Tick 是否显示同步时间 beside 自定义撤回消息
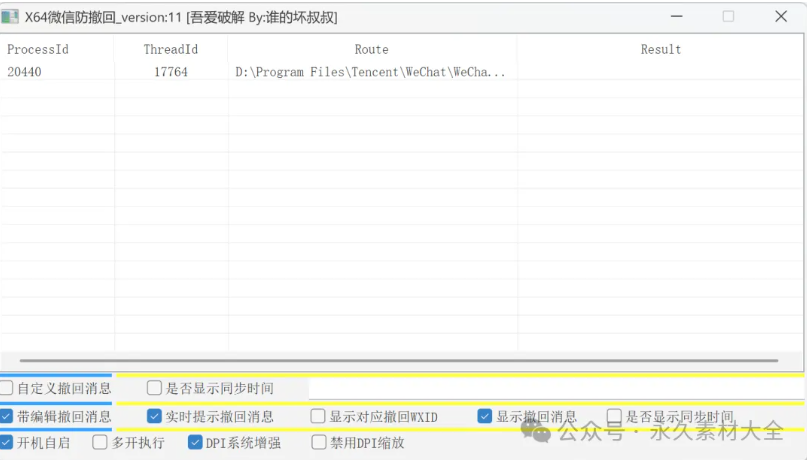The height and width of the screenshot is (460, 807). point(154,388)
